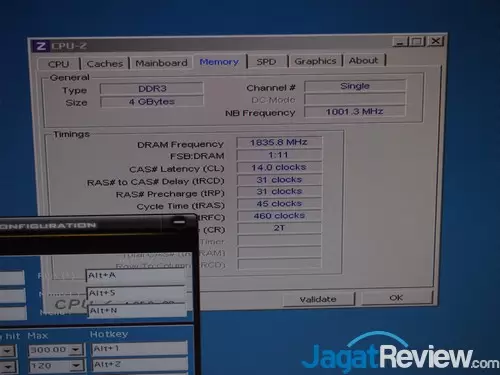Viewport: 500px width, 375px height.
Task: Click the Alt+N hotkey field
Action: 137,311
